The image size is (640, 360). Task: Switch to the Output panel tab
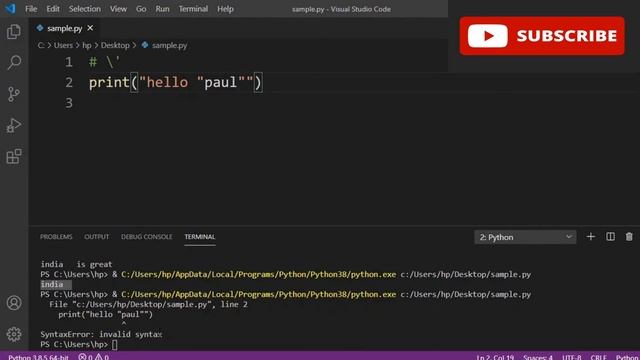point(96,237)
